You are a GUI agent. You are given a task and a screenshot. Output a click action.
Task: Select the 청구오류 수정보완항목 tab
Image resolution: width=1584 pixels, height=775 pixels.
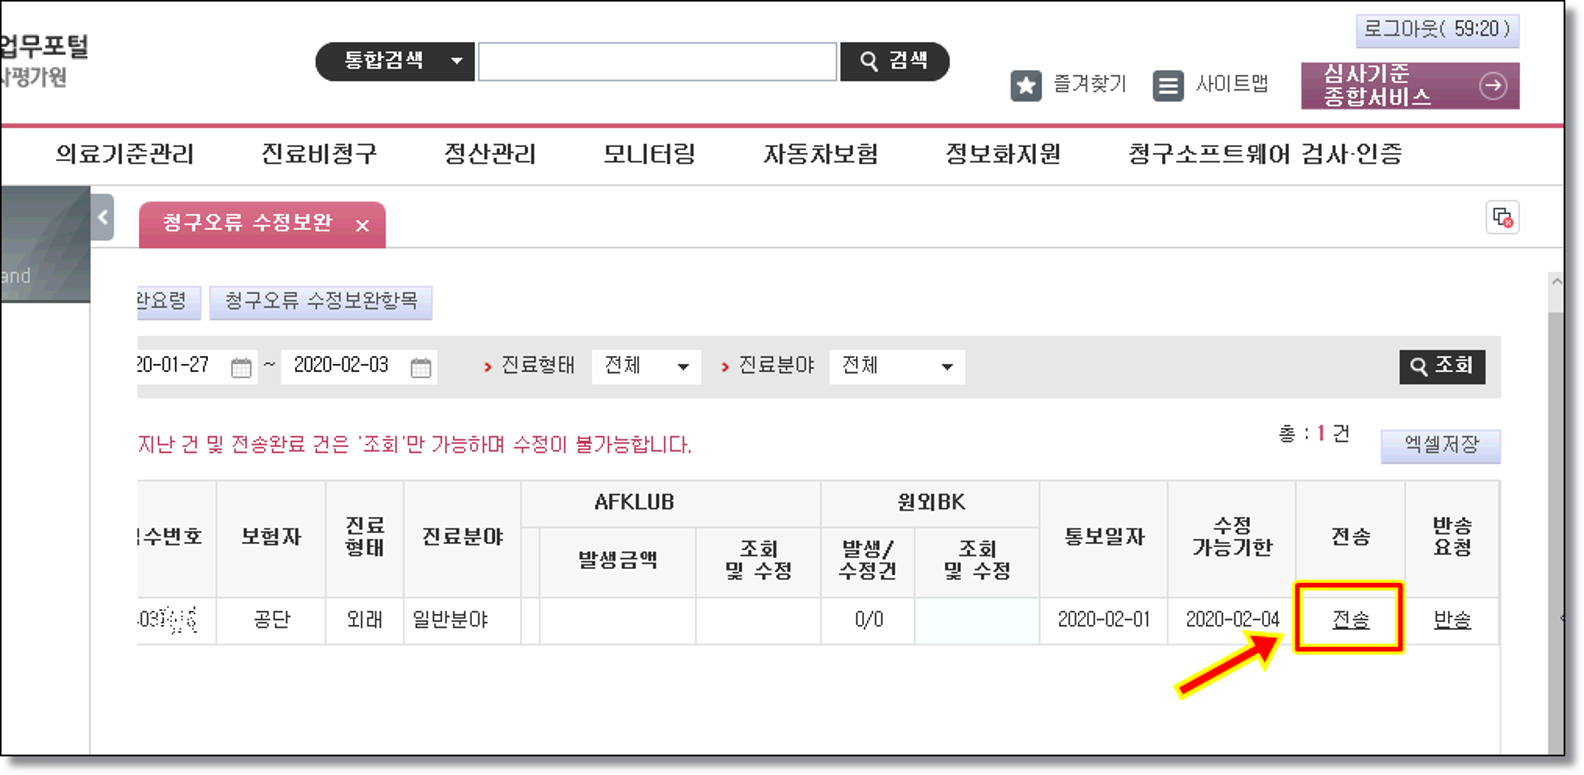click(321, 301)
